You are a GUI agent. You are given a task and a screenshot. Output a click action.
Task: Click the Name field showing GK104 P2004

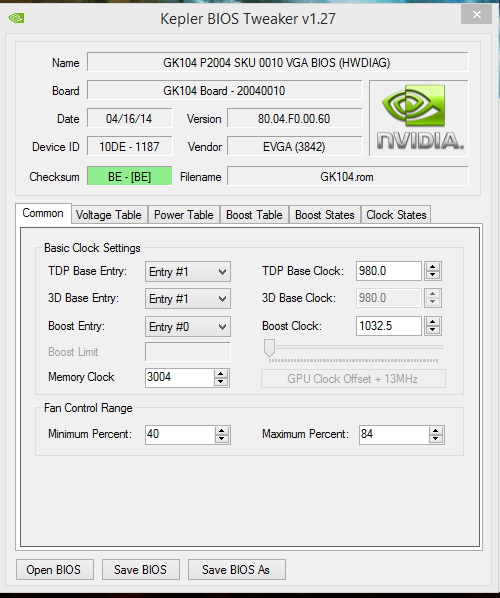pyautogui.click(x=277, y=62)
